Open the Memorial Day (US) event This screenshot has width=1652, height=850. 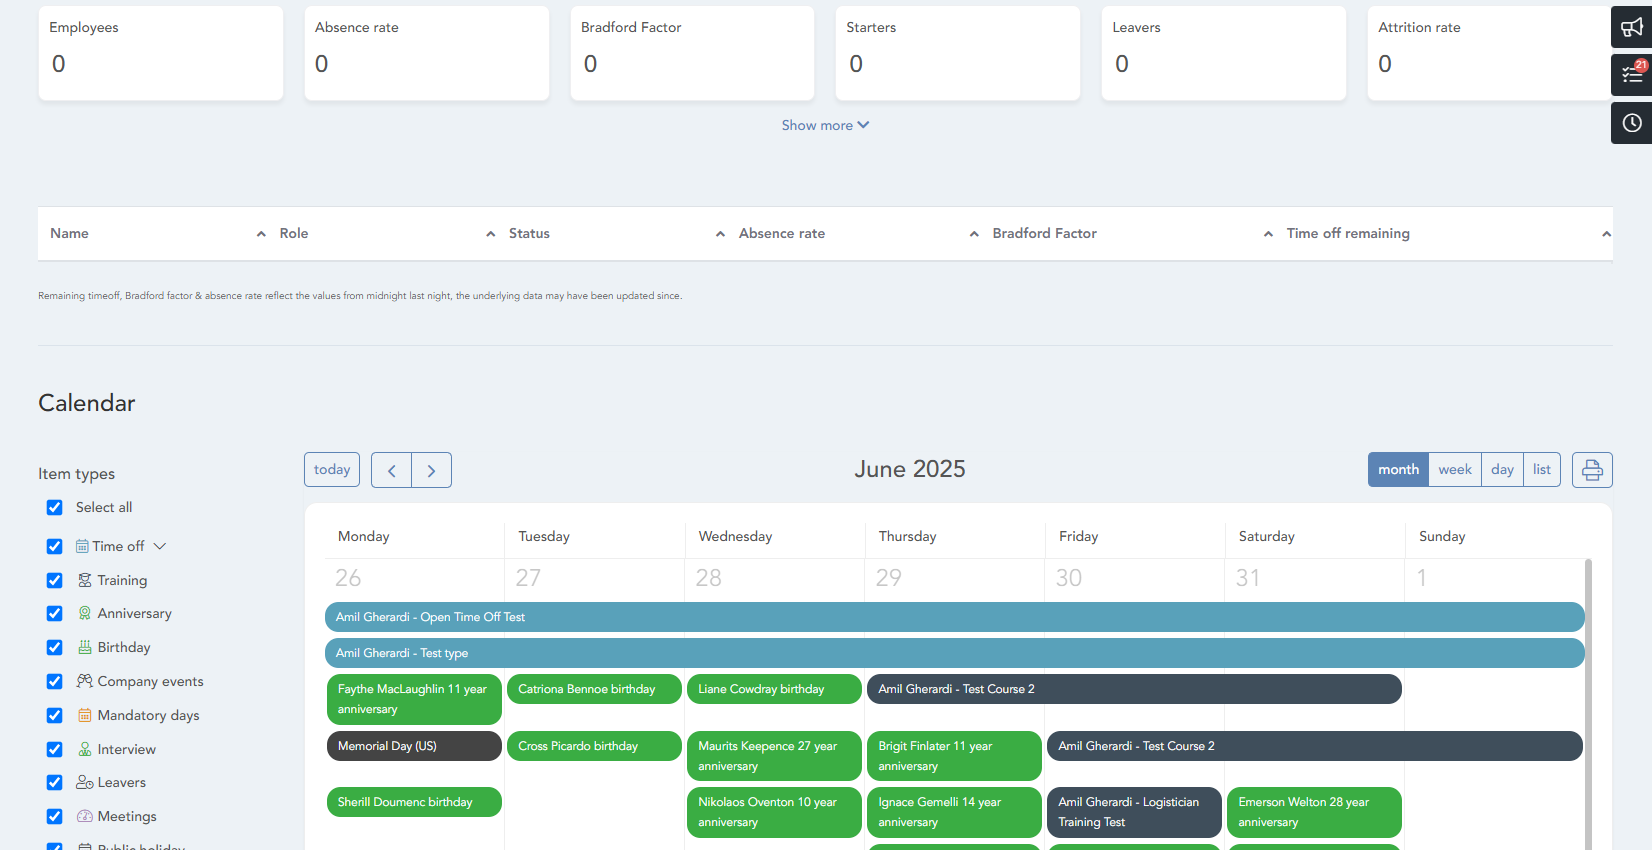pyautogui.click(x=414, y=746)
